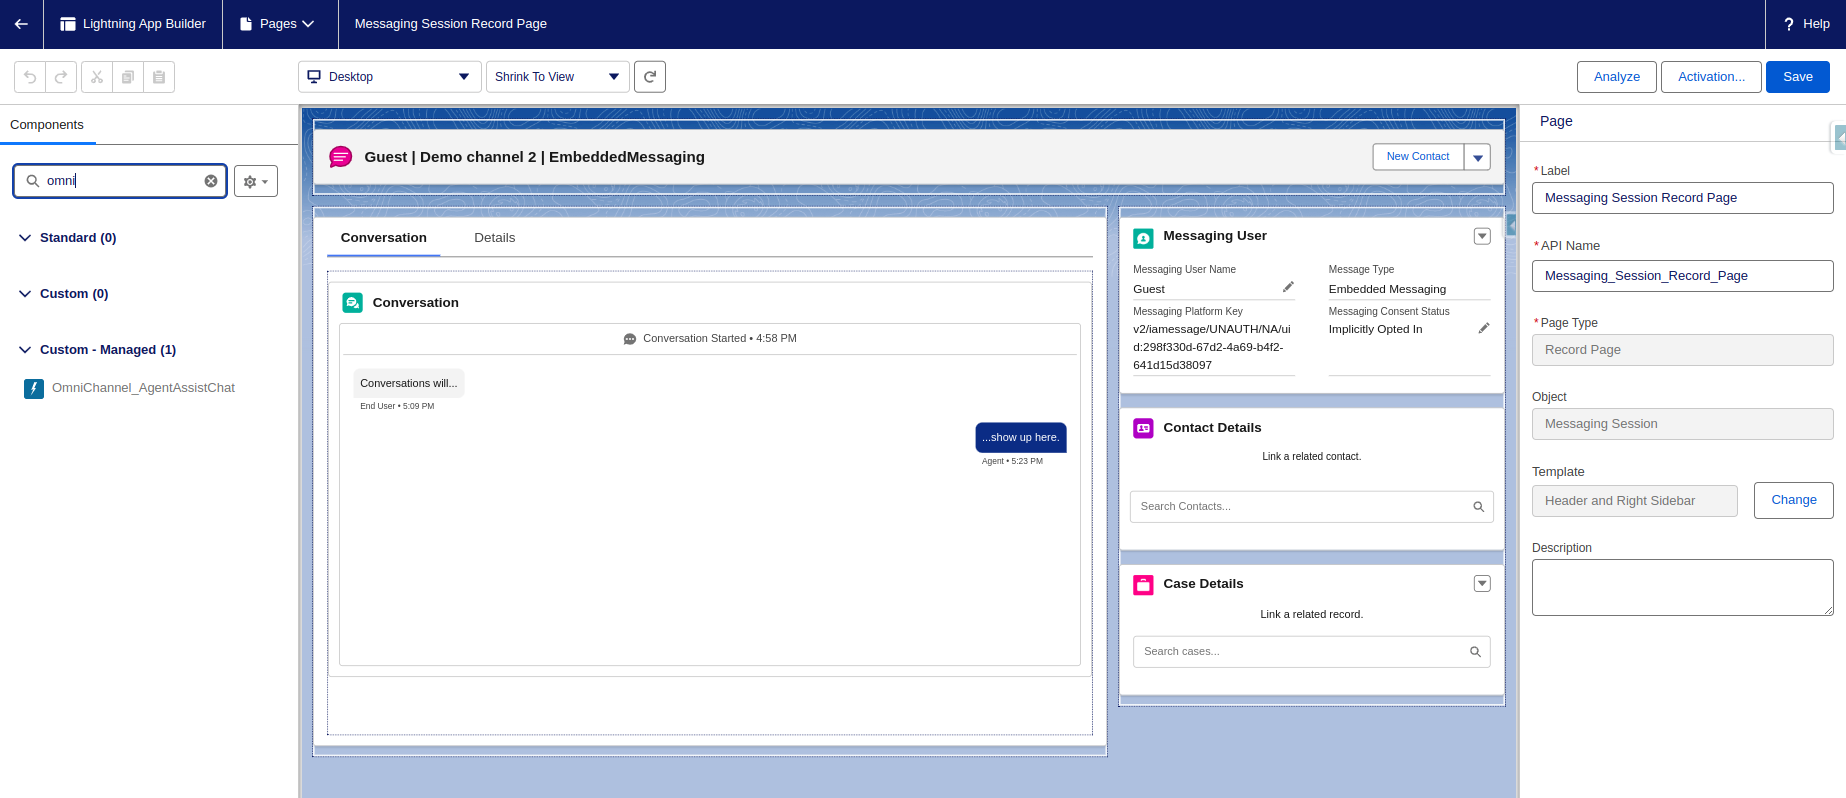Open the Pages menu
1846x798 pixels.
(277, 24)
